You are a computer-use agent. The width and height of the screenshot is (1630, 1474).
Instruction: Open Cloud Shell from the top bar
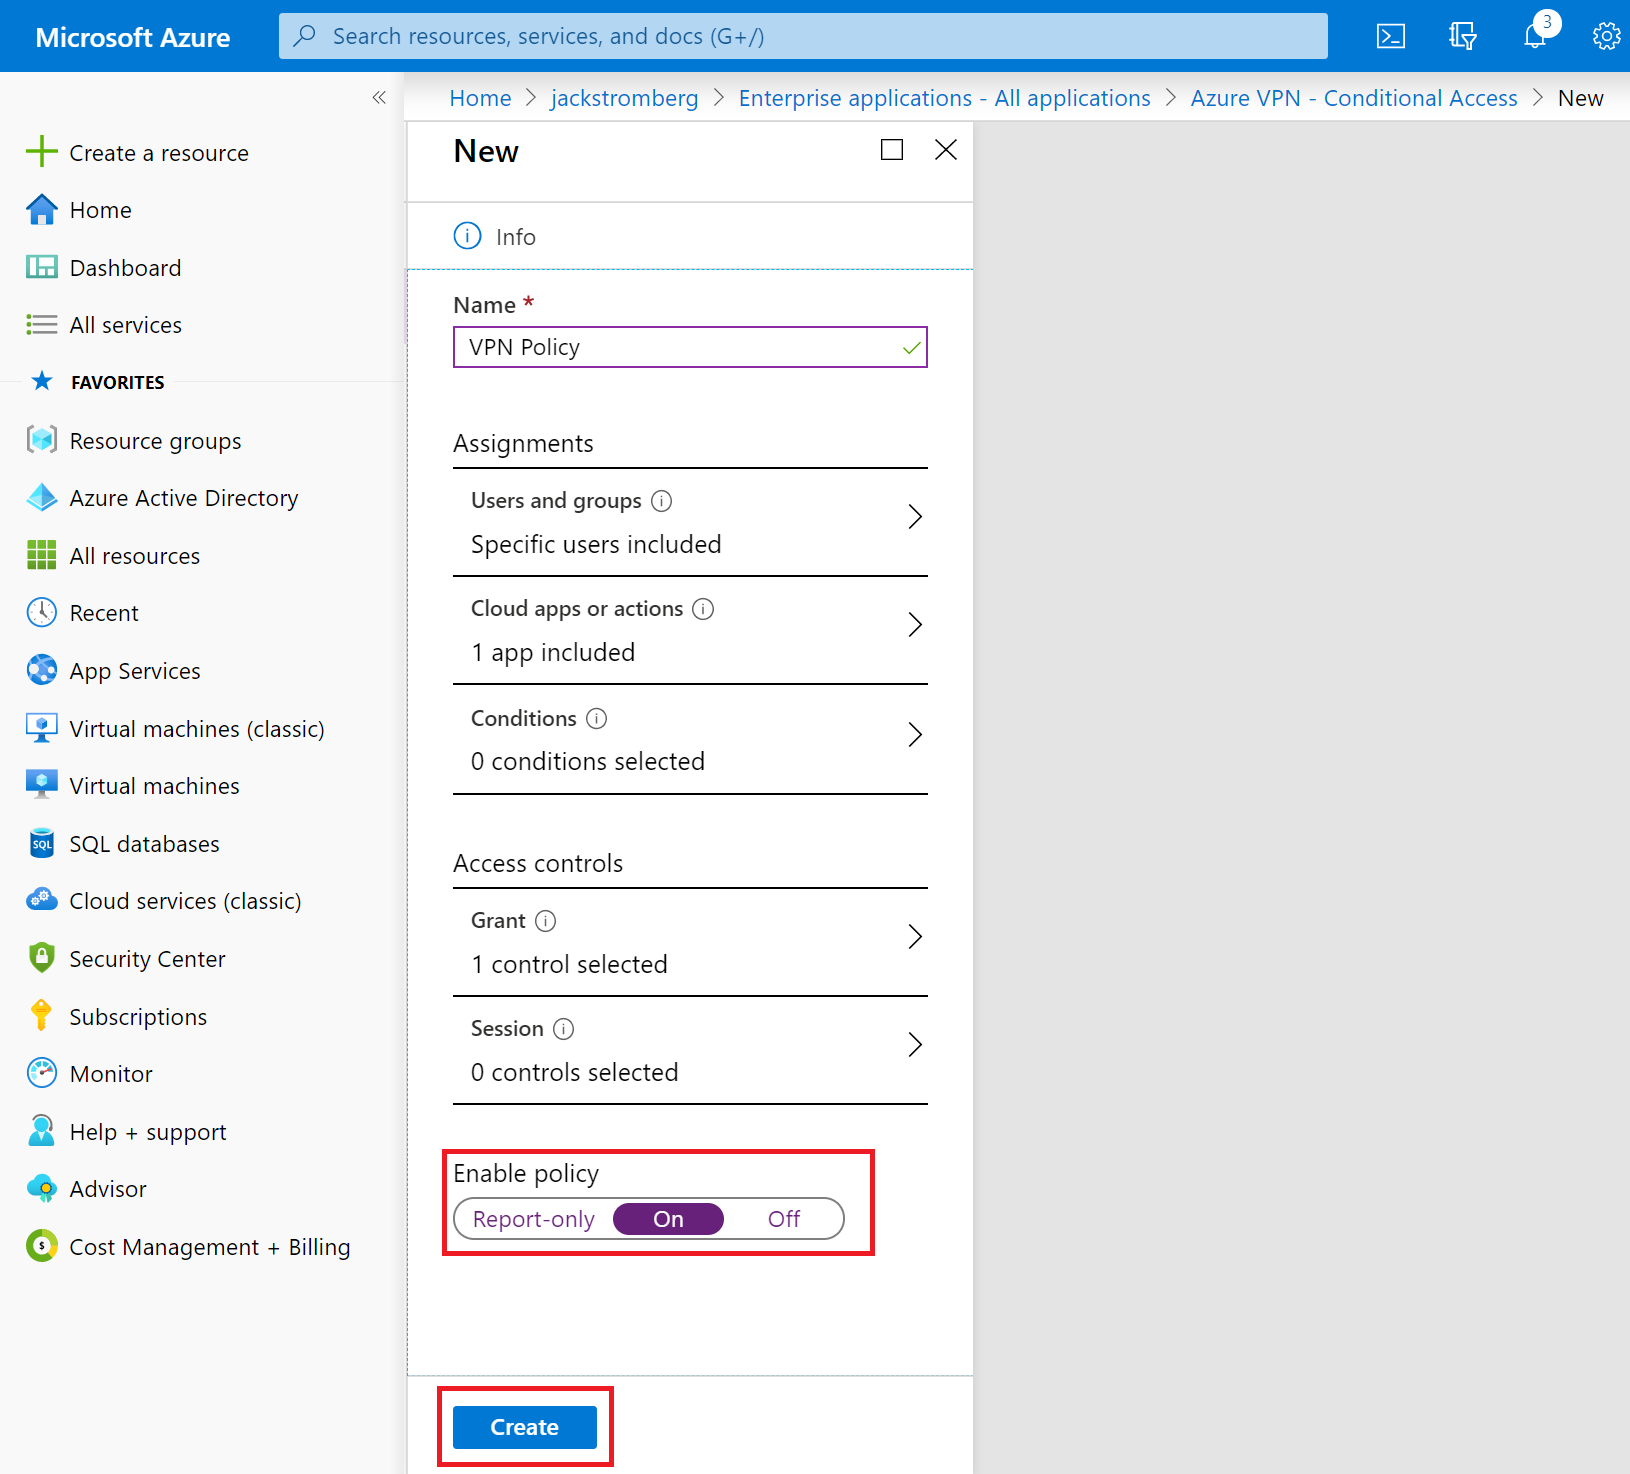coord(1390,37)
